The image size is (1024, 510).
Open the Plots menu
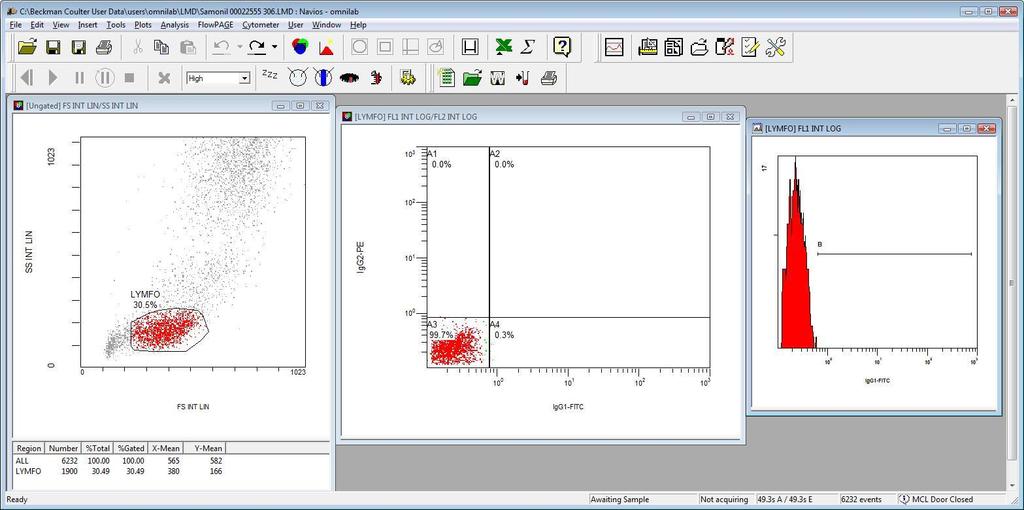tap(143, 25)
